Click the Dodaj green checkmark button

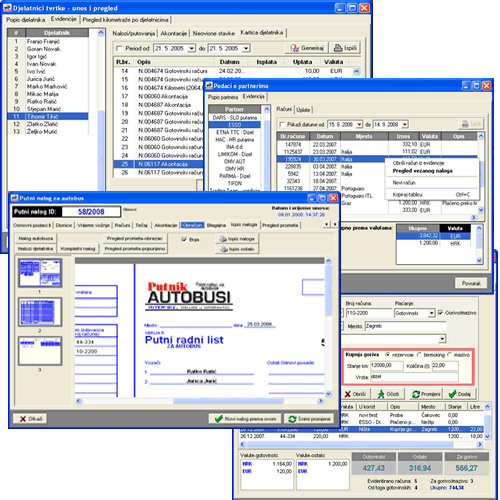click(460, 394)
